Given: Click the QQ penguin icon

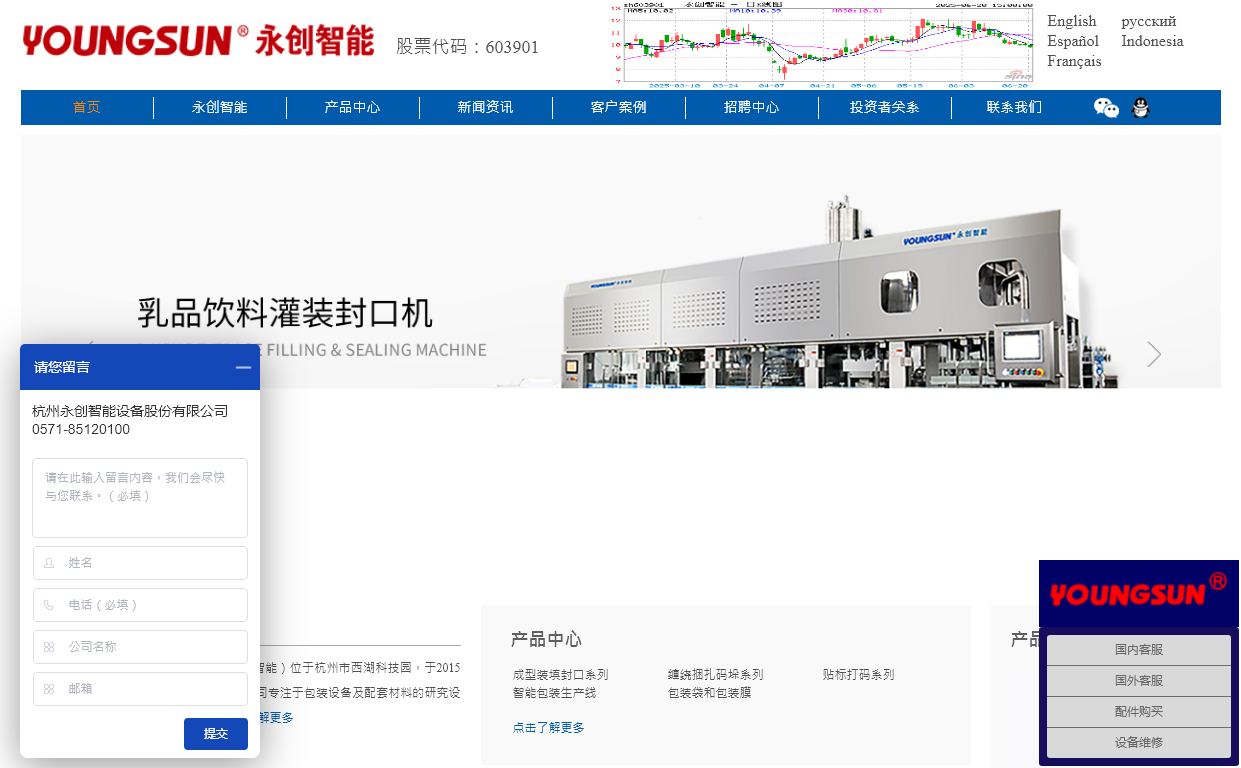Looking at the screenshot, I should [x=1140, y=108].
